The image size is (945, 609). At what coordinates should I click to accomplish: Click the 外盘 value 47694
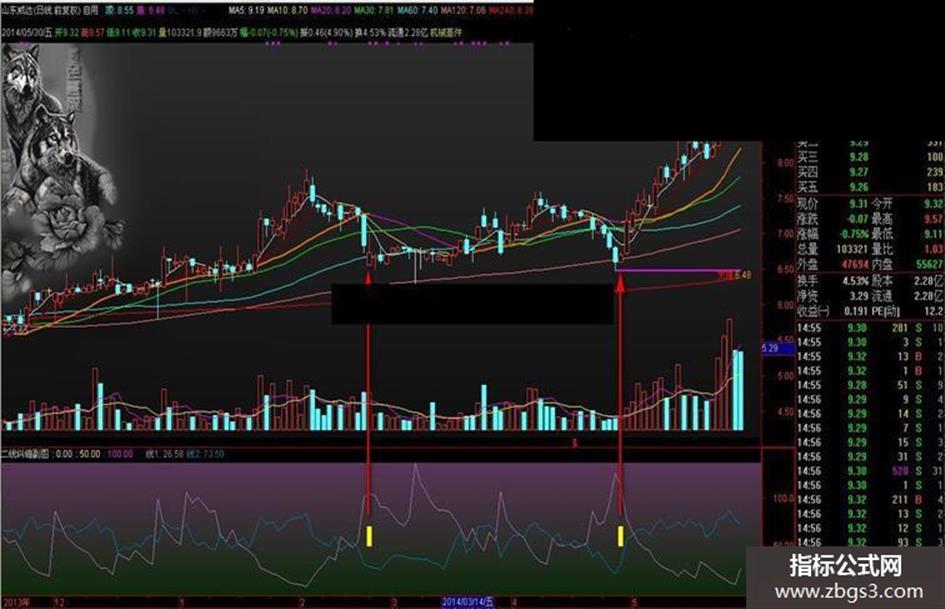(x=855, y=264)
